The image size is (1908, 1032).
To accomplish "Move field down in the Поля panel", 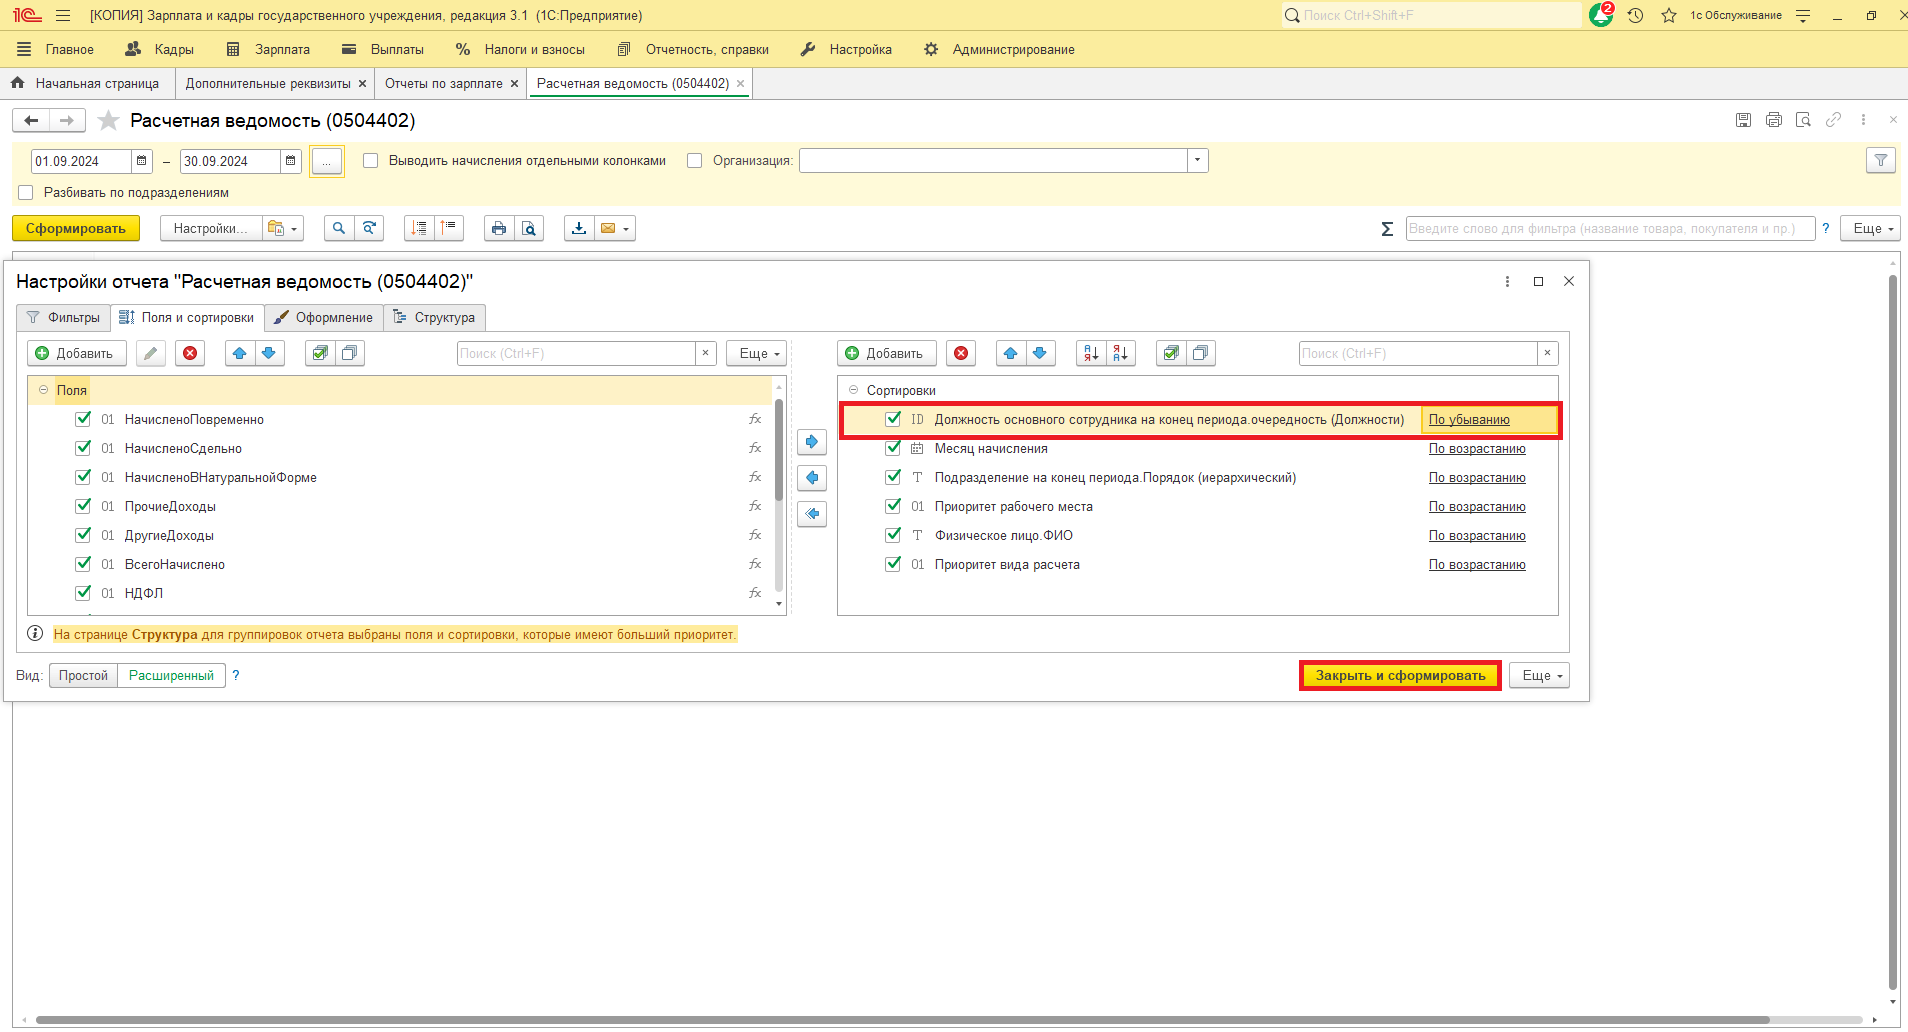I will pos(269,353).
